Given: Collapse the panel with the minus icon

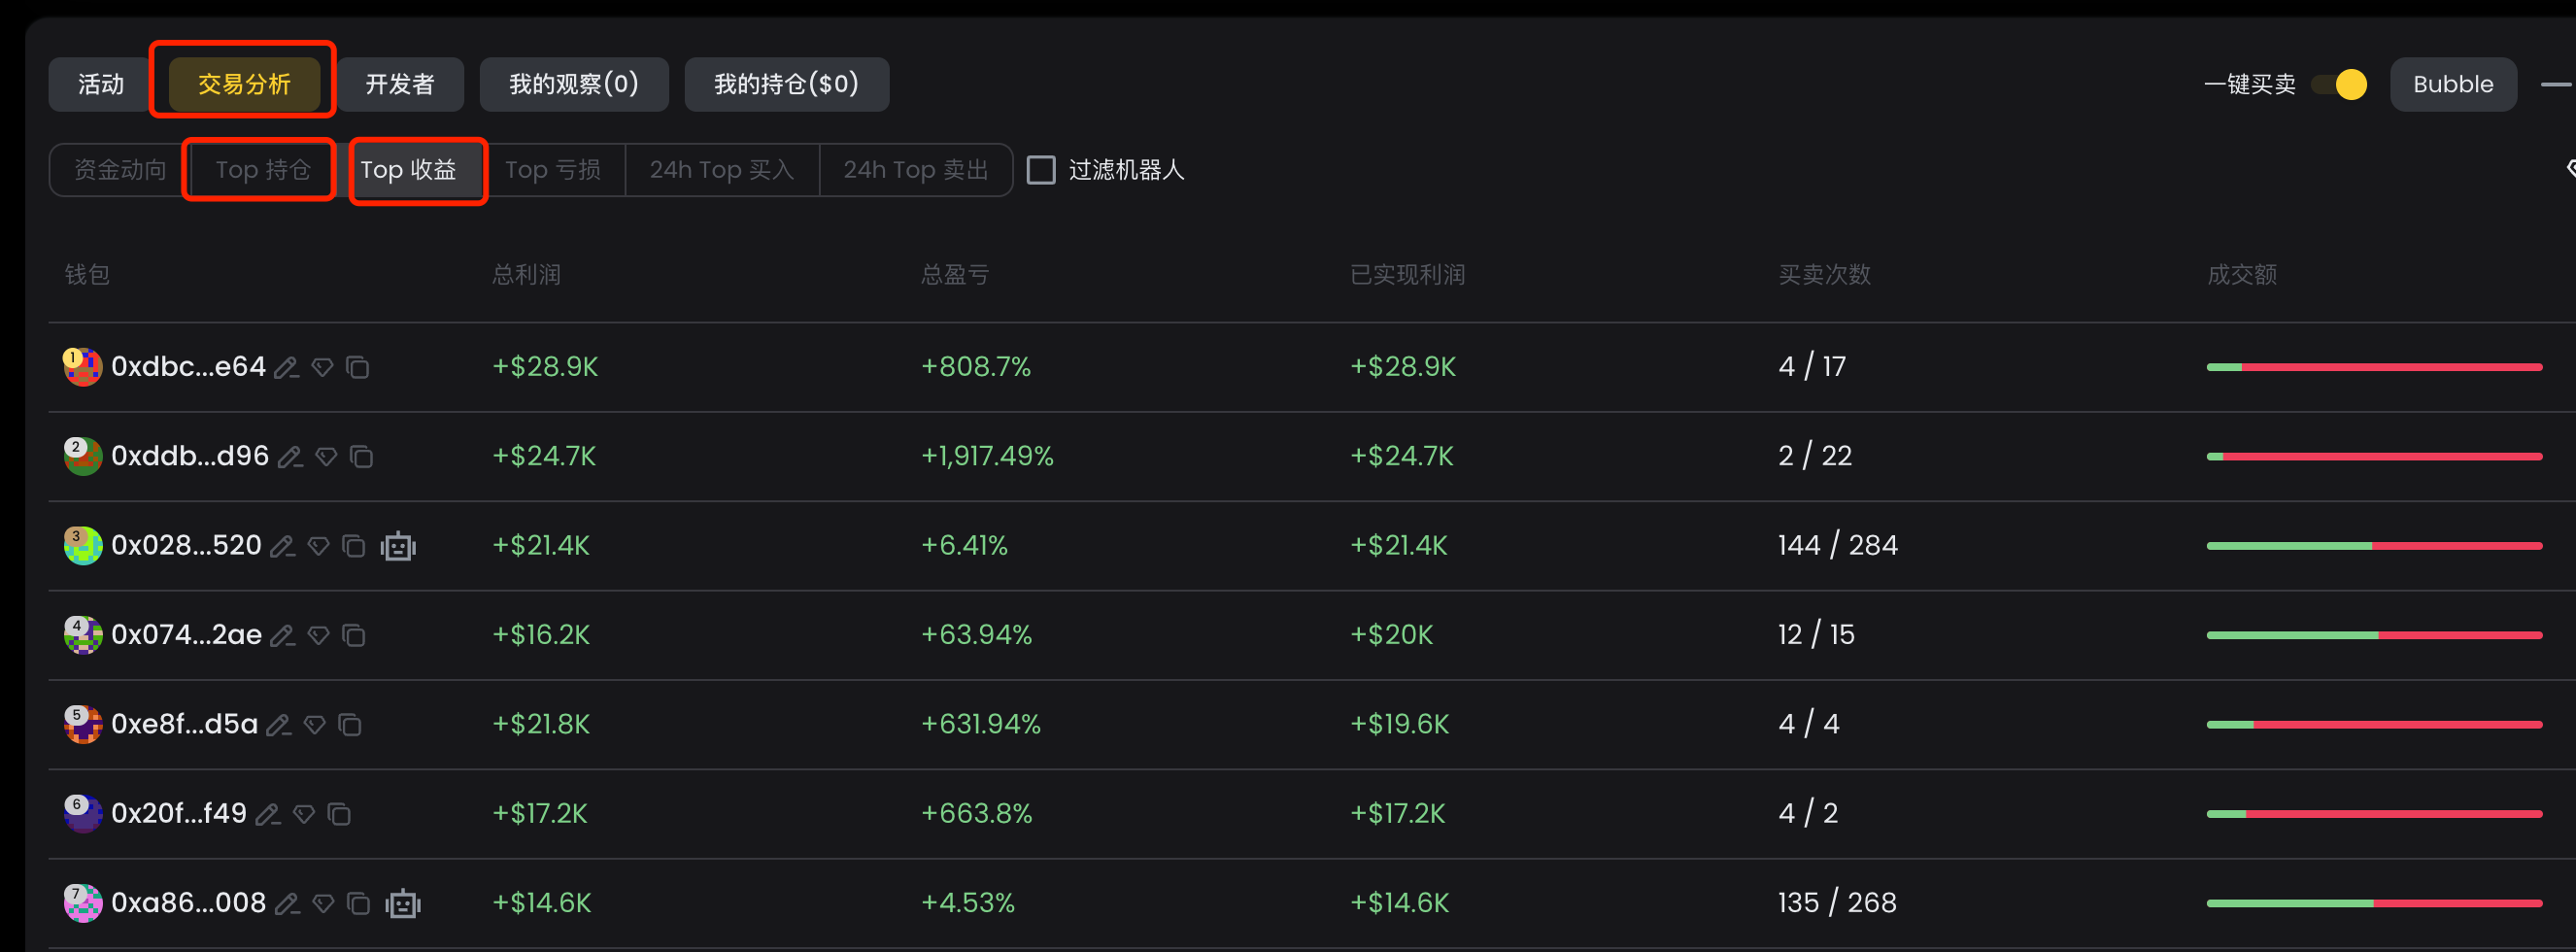Looking at the screenshot, I should (2555, 85).
